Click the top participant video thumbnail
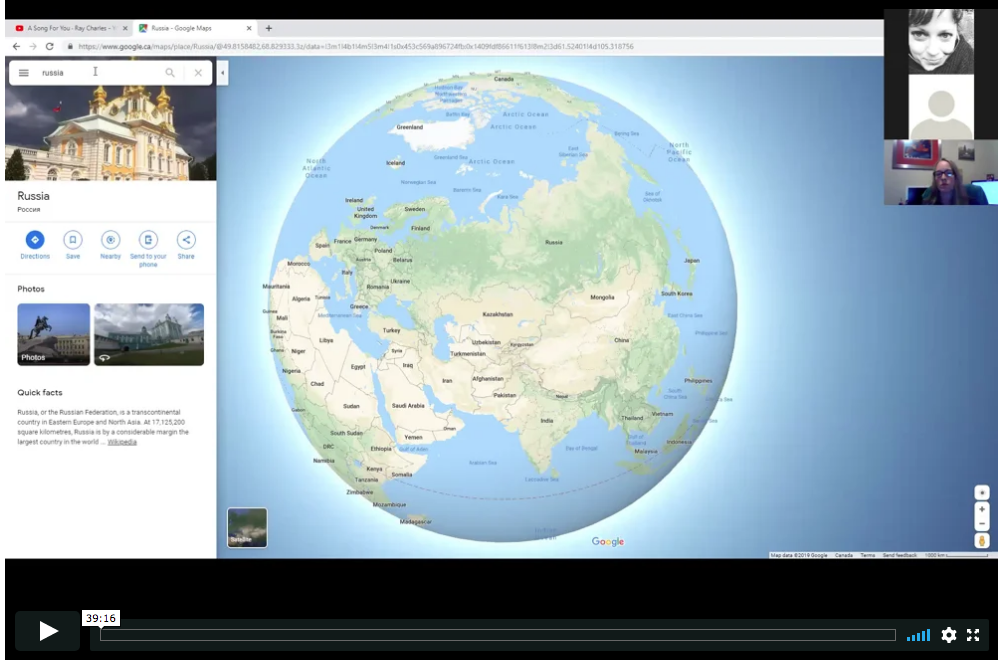 tap(941, 41)
